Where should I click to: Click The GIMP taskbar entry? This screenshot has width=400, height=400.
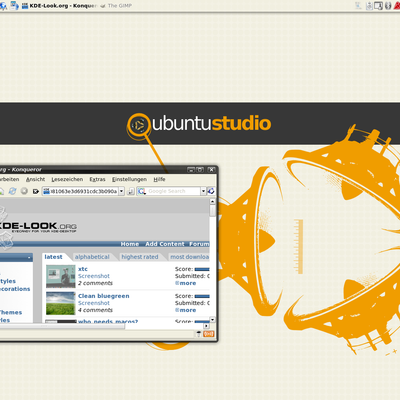pyautogui.click(x=116, y=6)
